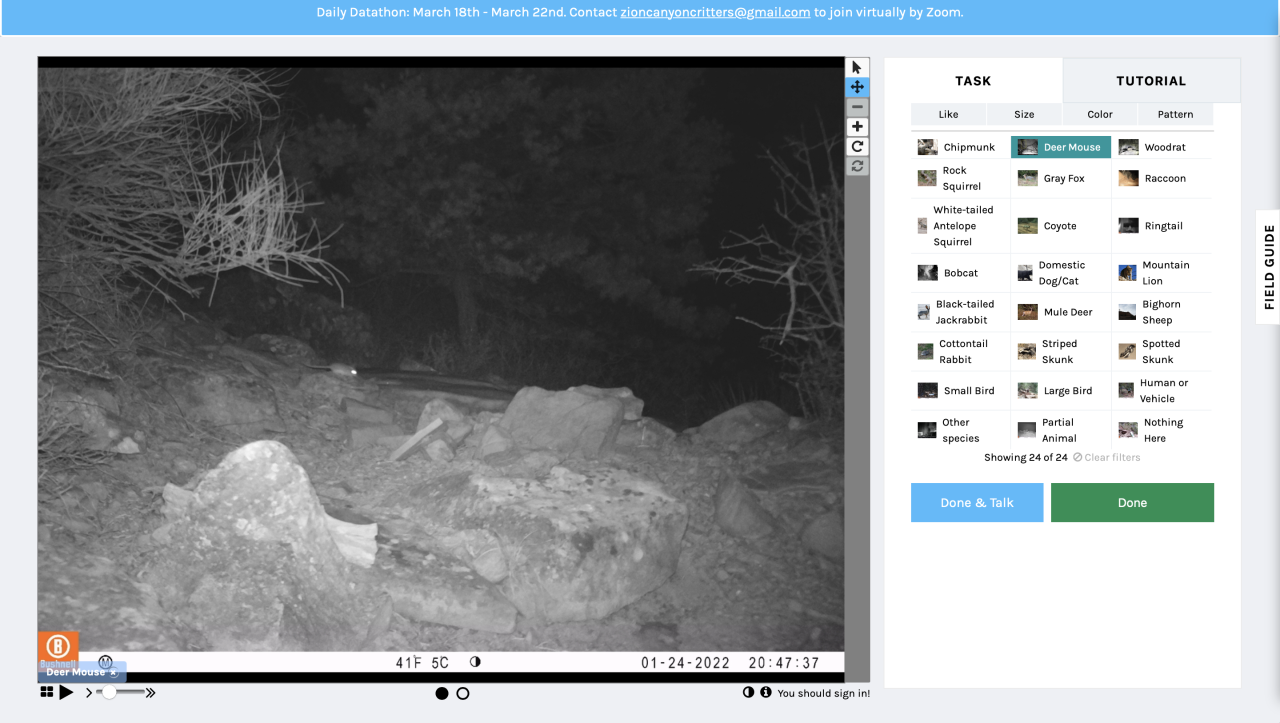
Task: Remove the Deer Mouse annotation tag
Action: tap(113, 672)
